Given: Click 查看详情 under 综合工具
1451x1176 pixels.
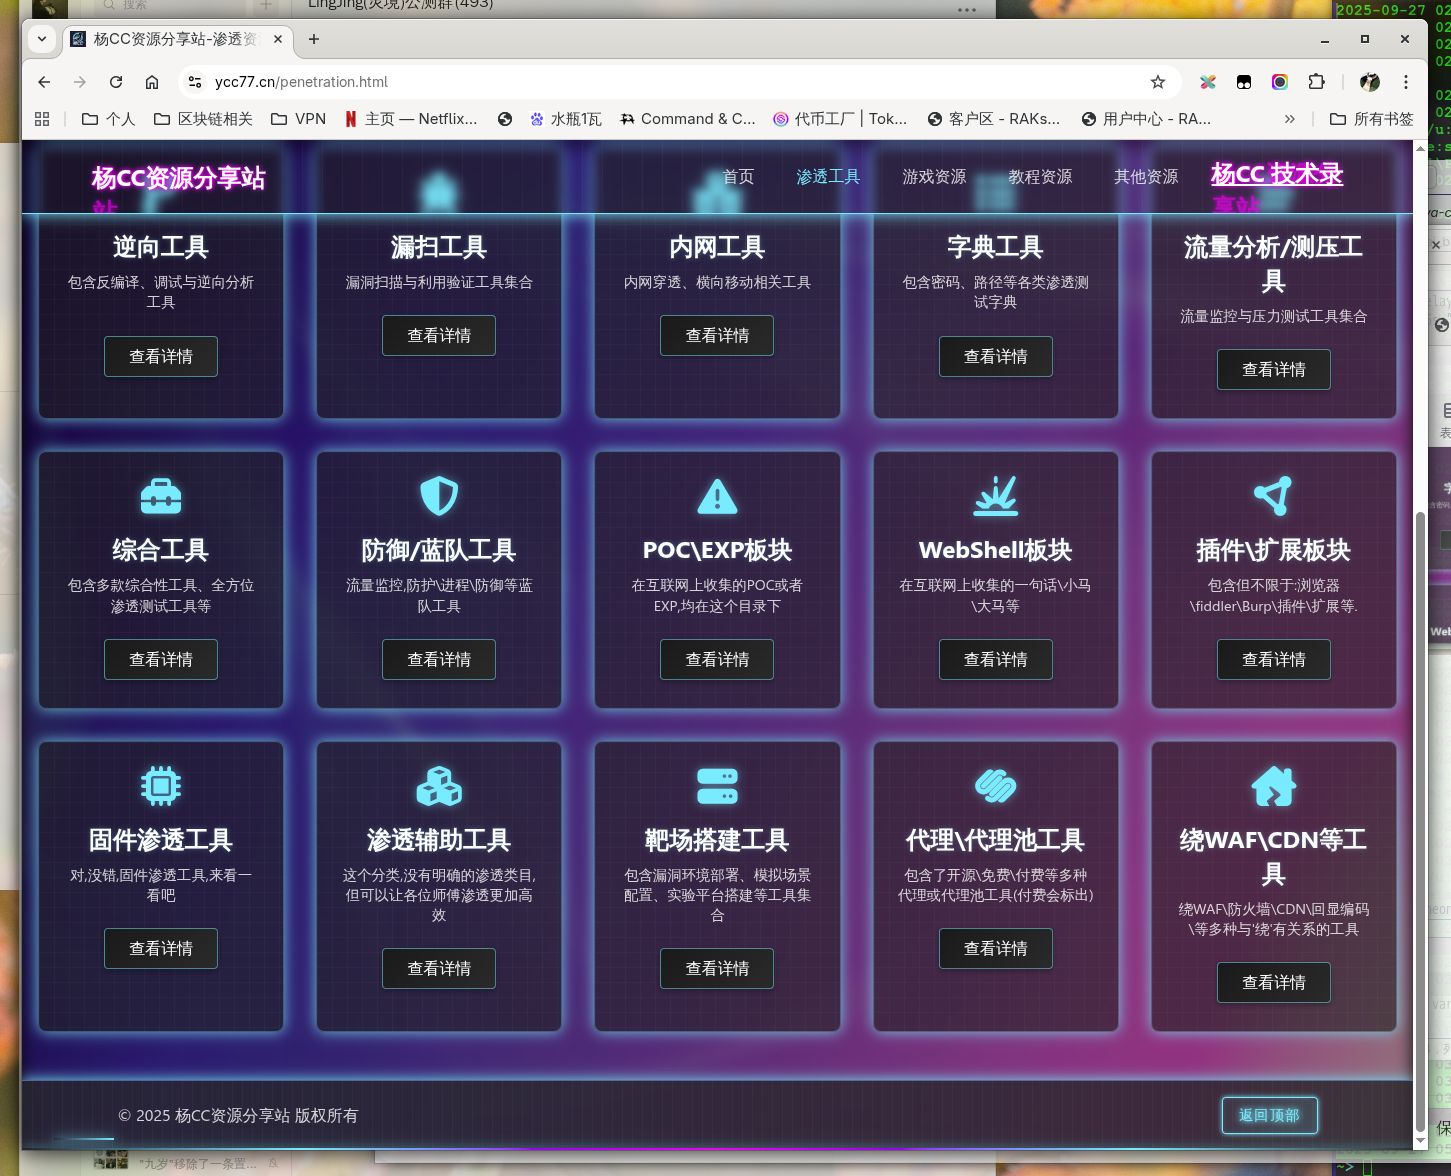Looking at the screenshot, I should click(x=161, y=660).
